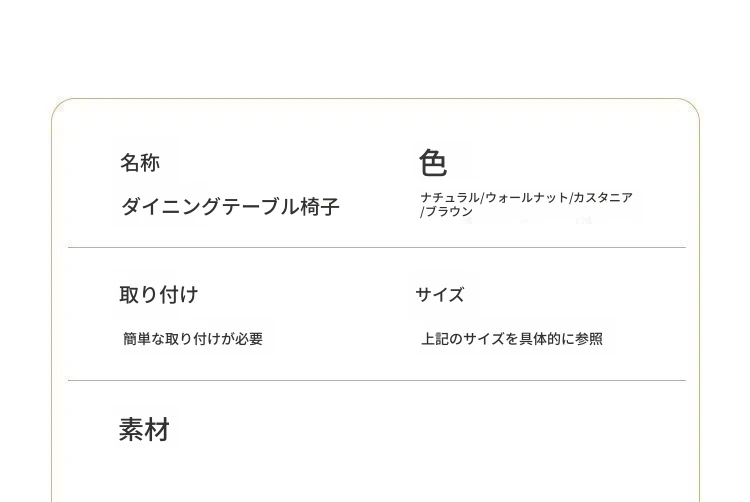This screenshot has width=750, height=502.
Task: Choose the ブラウン color text
Action: coord(449,212)
